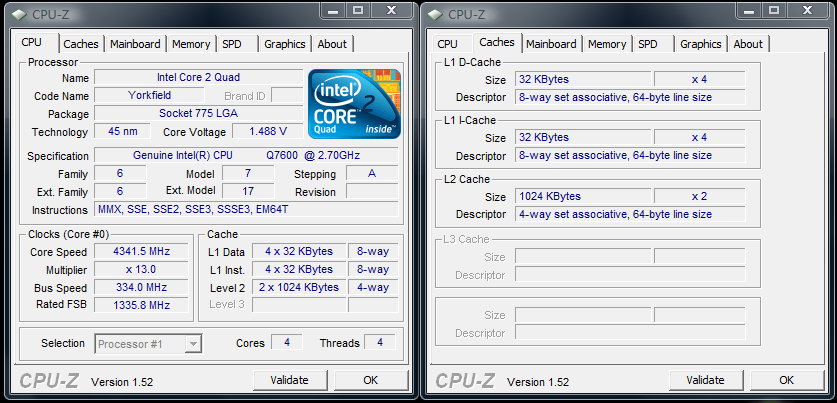The image size is (837, 403).
Task: Click OK button in left CPU-Z window
Action: pos(370,380)
